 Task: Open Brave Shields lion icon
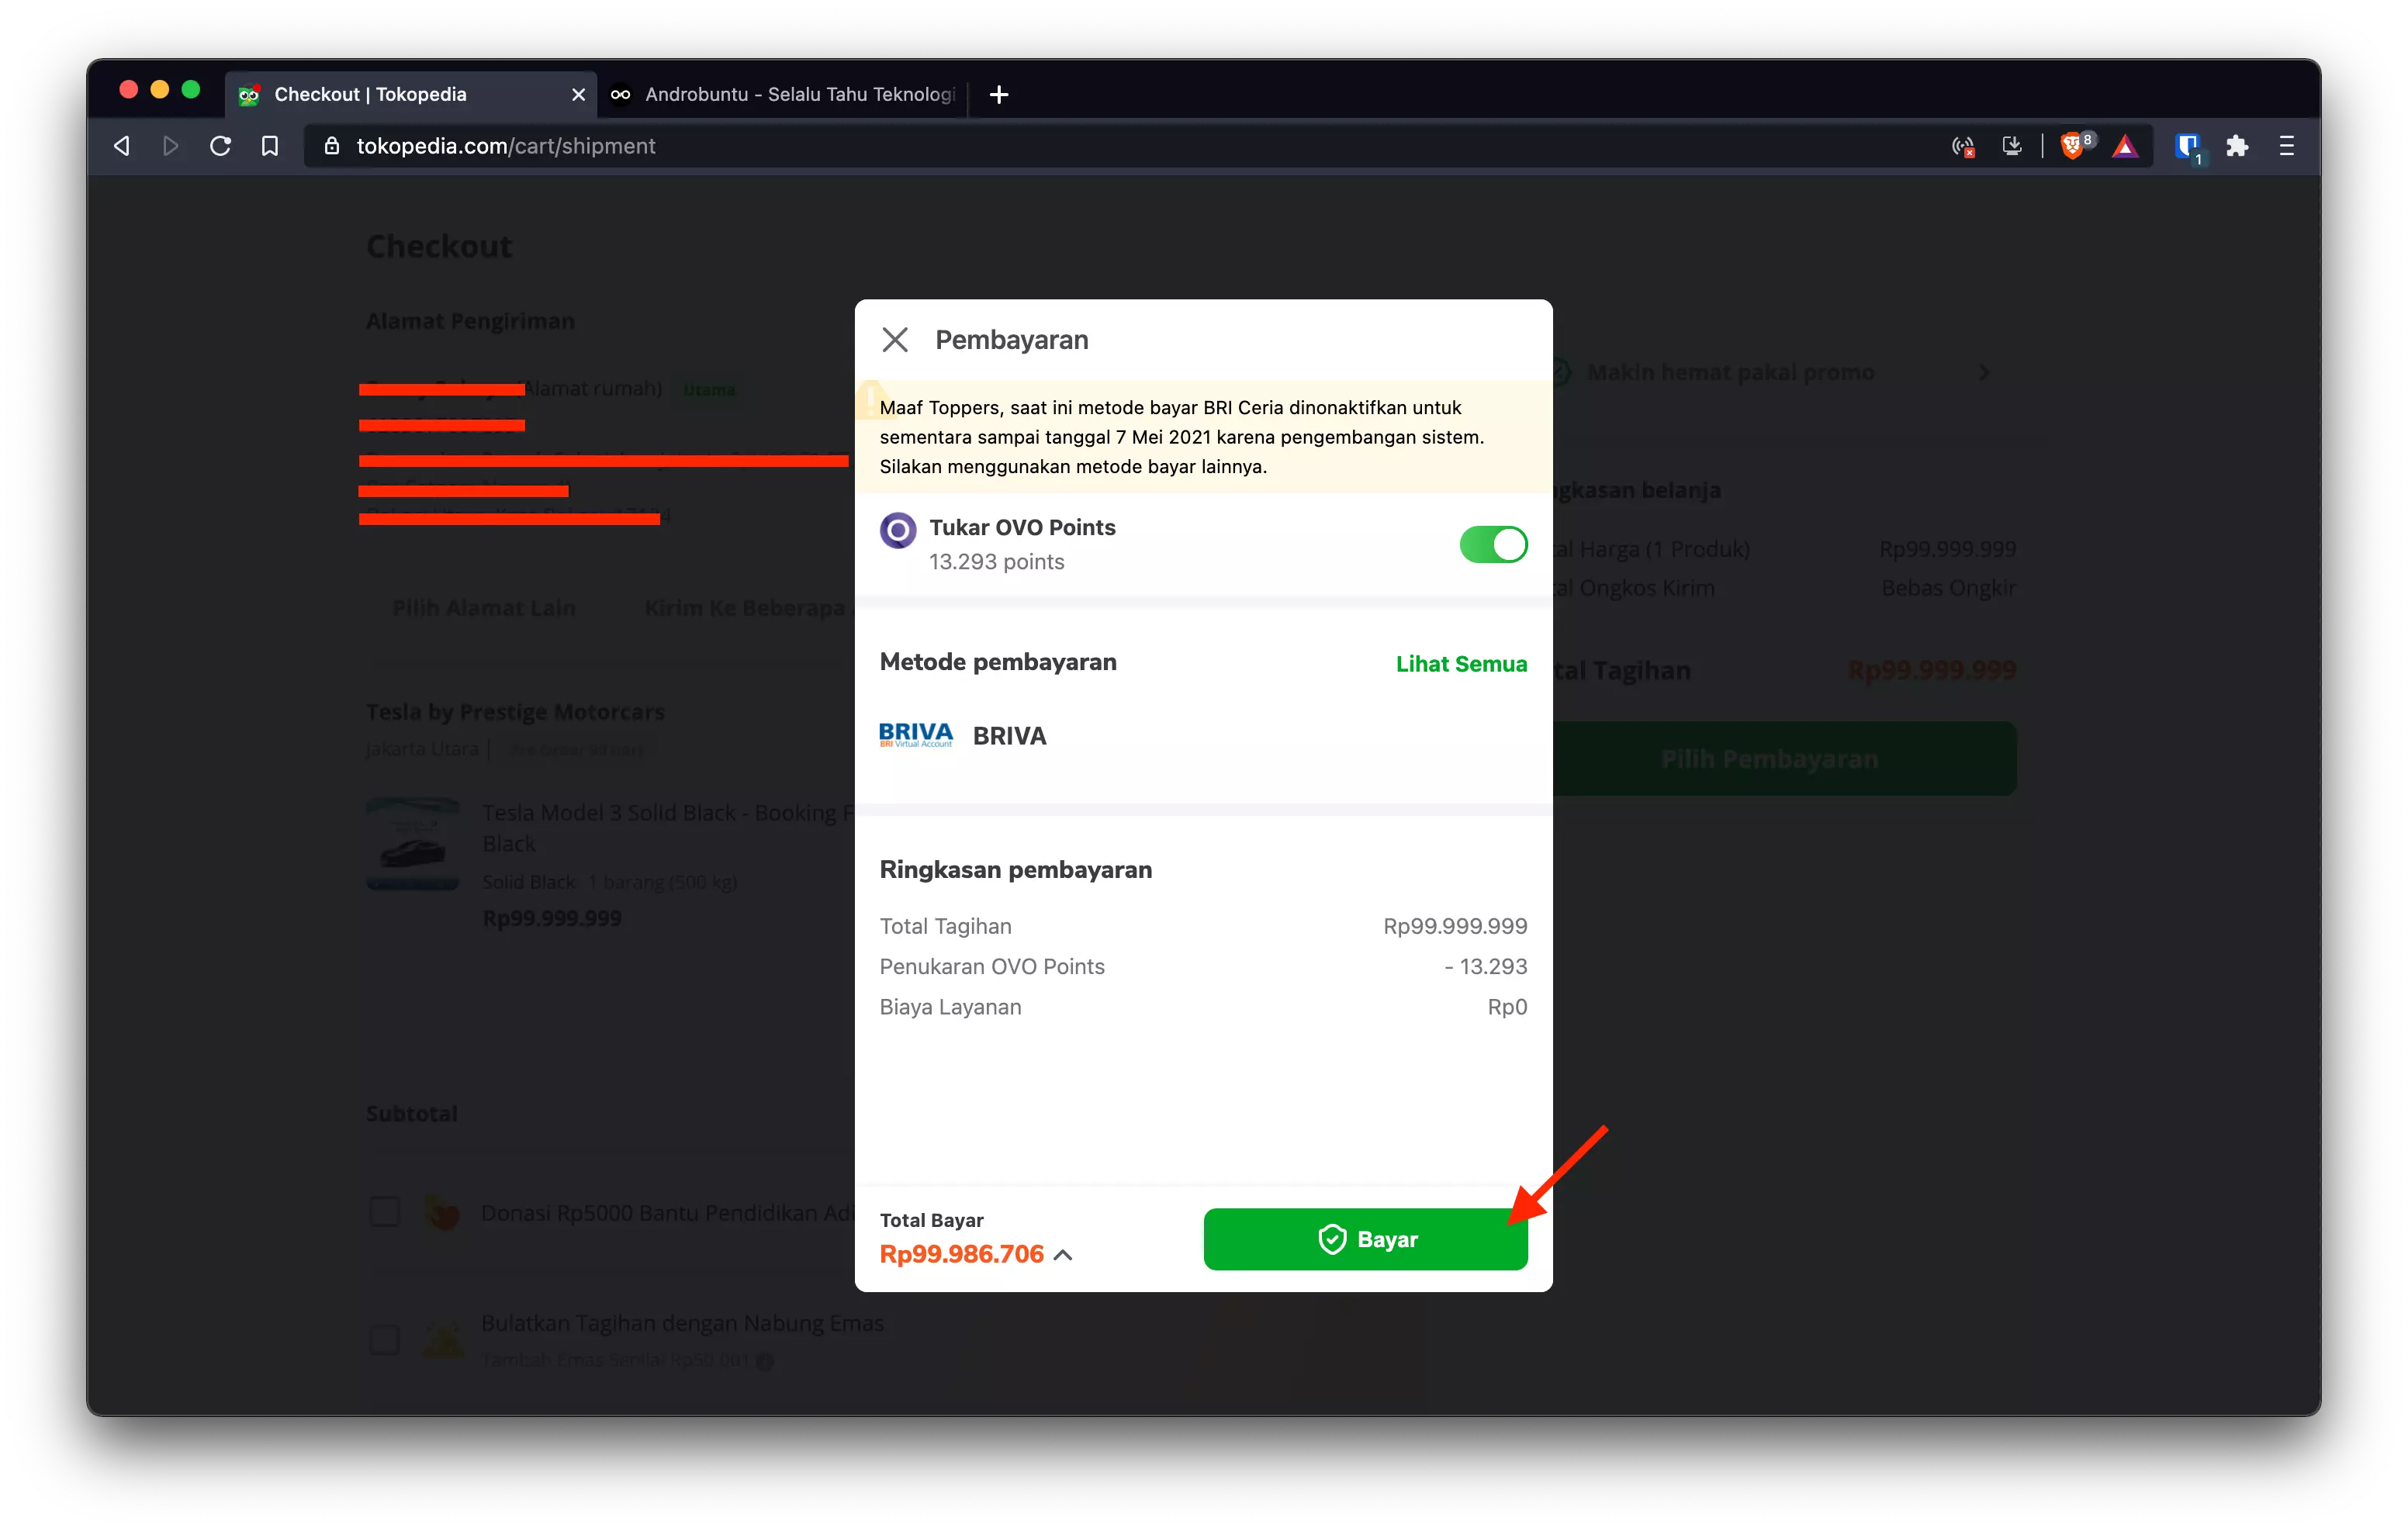2073,146
